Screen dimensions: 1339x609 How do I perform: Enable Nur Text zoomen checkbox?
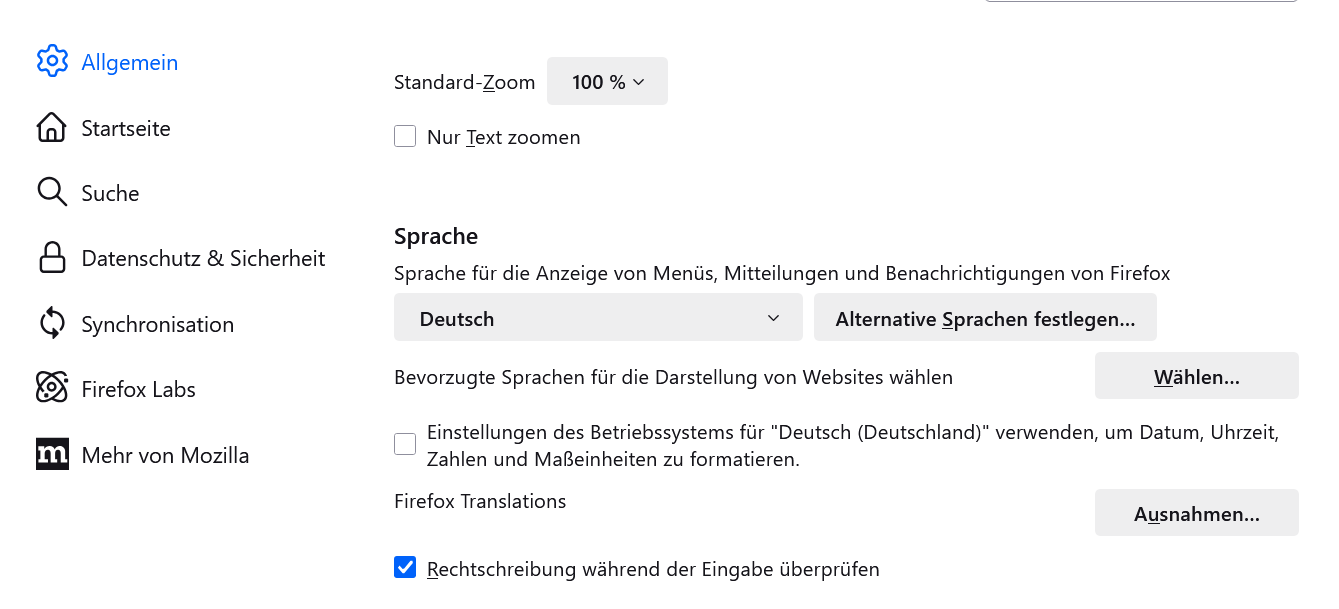tap(405, 136)
